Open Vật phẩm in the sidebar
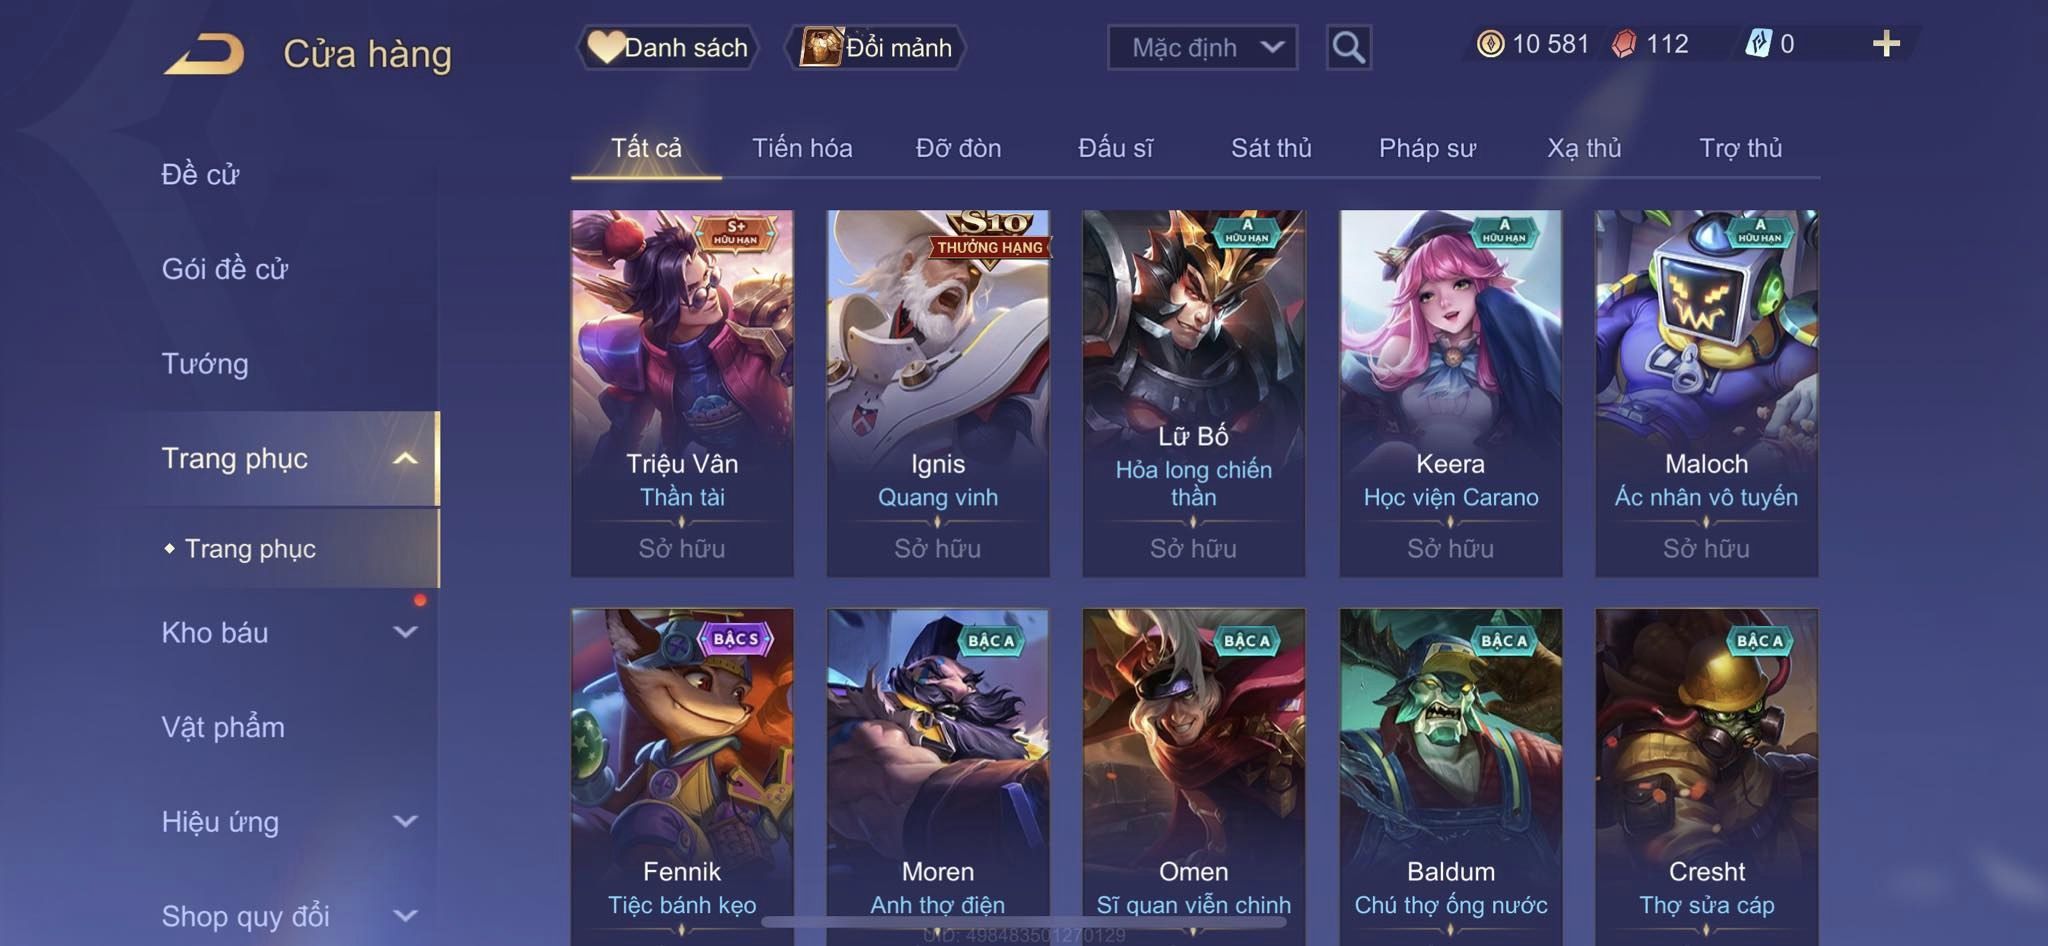This screenshot has height=946, width=2048. [x=223, y=727]
